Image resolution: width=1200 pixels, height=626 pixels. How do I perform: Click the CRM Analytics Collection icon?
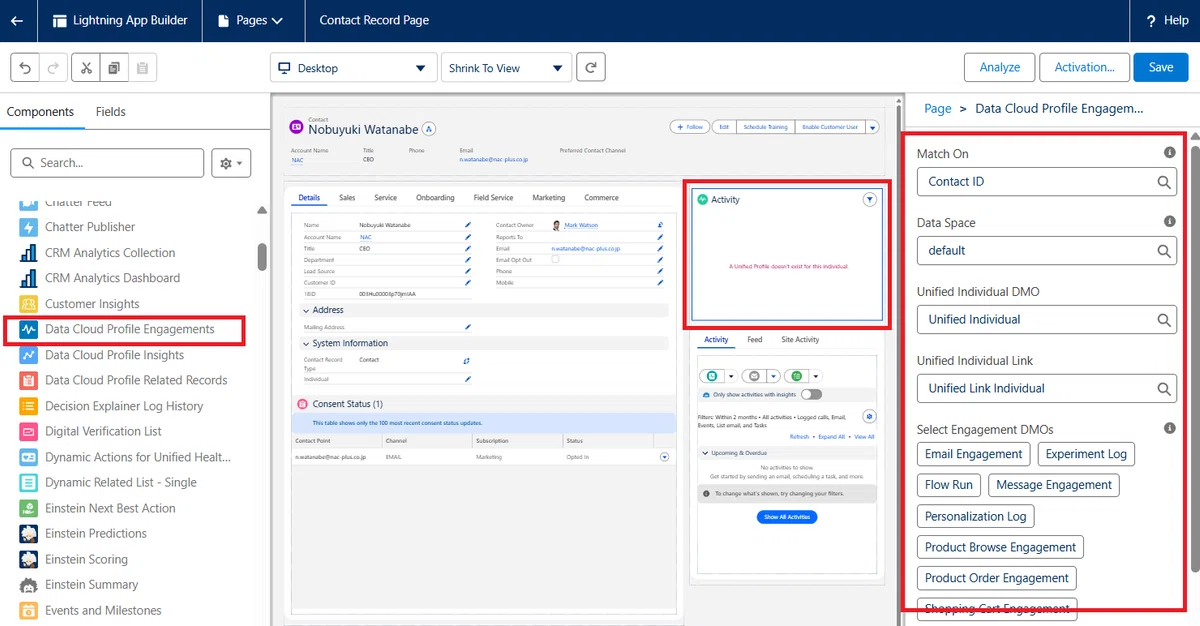(28, 253)
